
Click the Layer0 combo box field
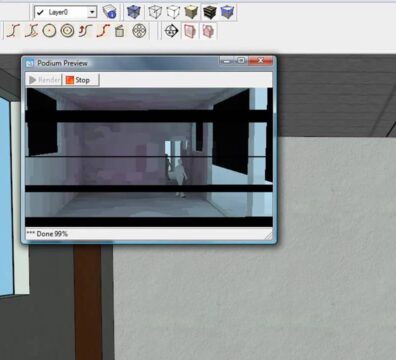(x=65, y=12)
